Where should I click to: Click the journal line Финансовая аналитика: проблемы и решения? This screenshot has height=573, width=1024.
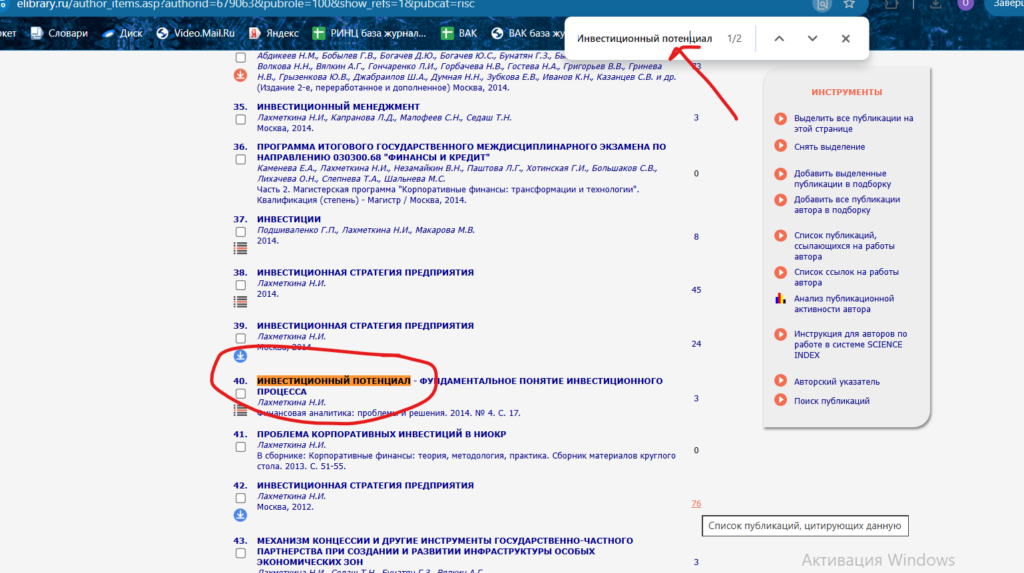click(x=389, y=413)
